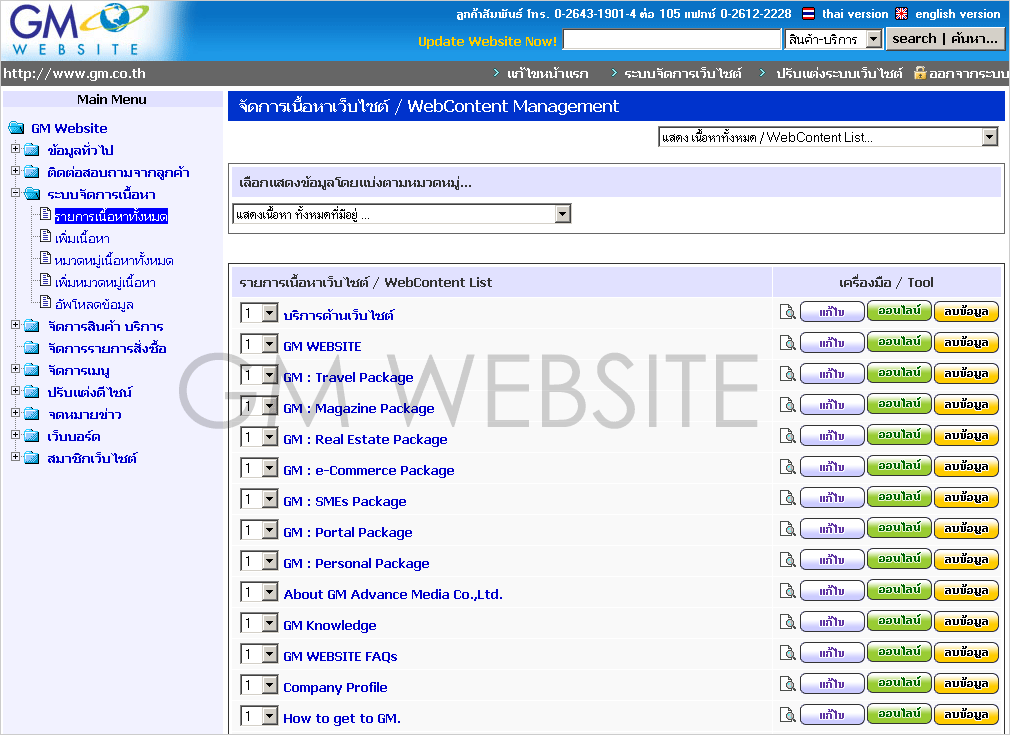1010x735 pixels.
Task: Expand the จัดการเมนู tree node
Action: pos(15,368)
